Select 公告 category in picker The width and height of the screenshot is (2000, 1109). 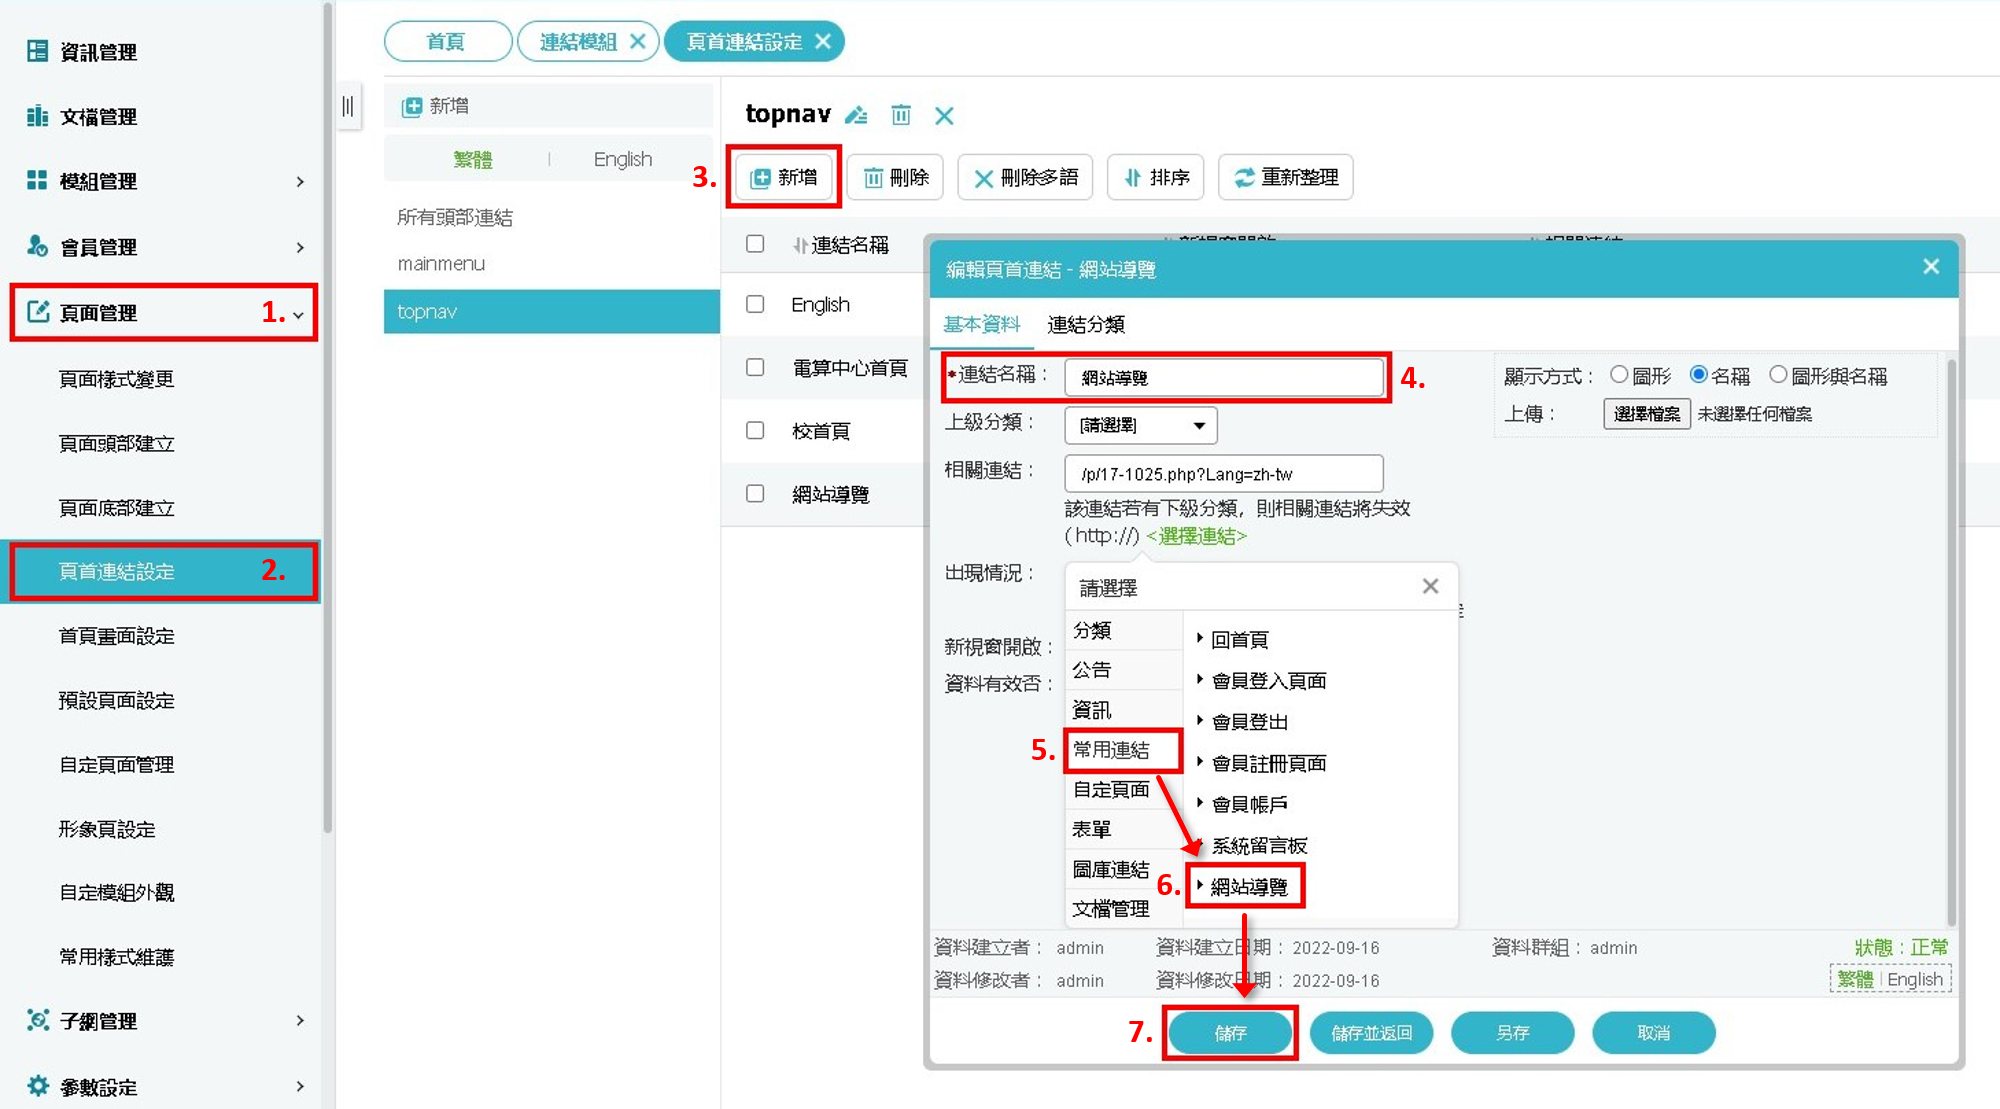pos(1123,669)
